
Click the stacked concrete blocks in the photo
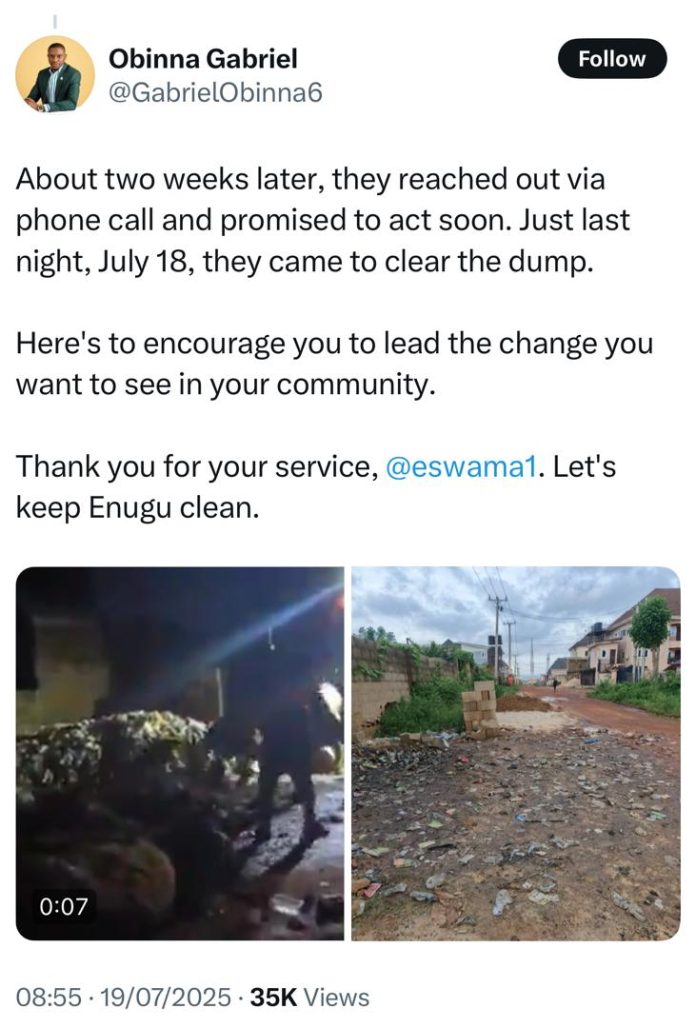[479, 709]
